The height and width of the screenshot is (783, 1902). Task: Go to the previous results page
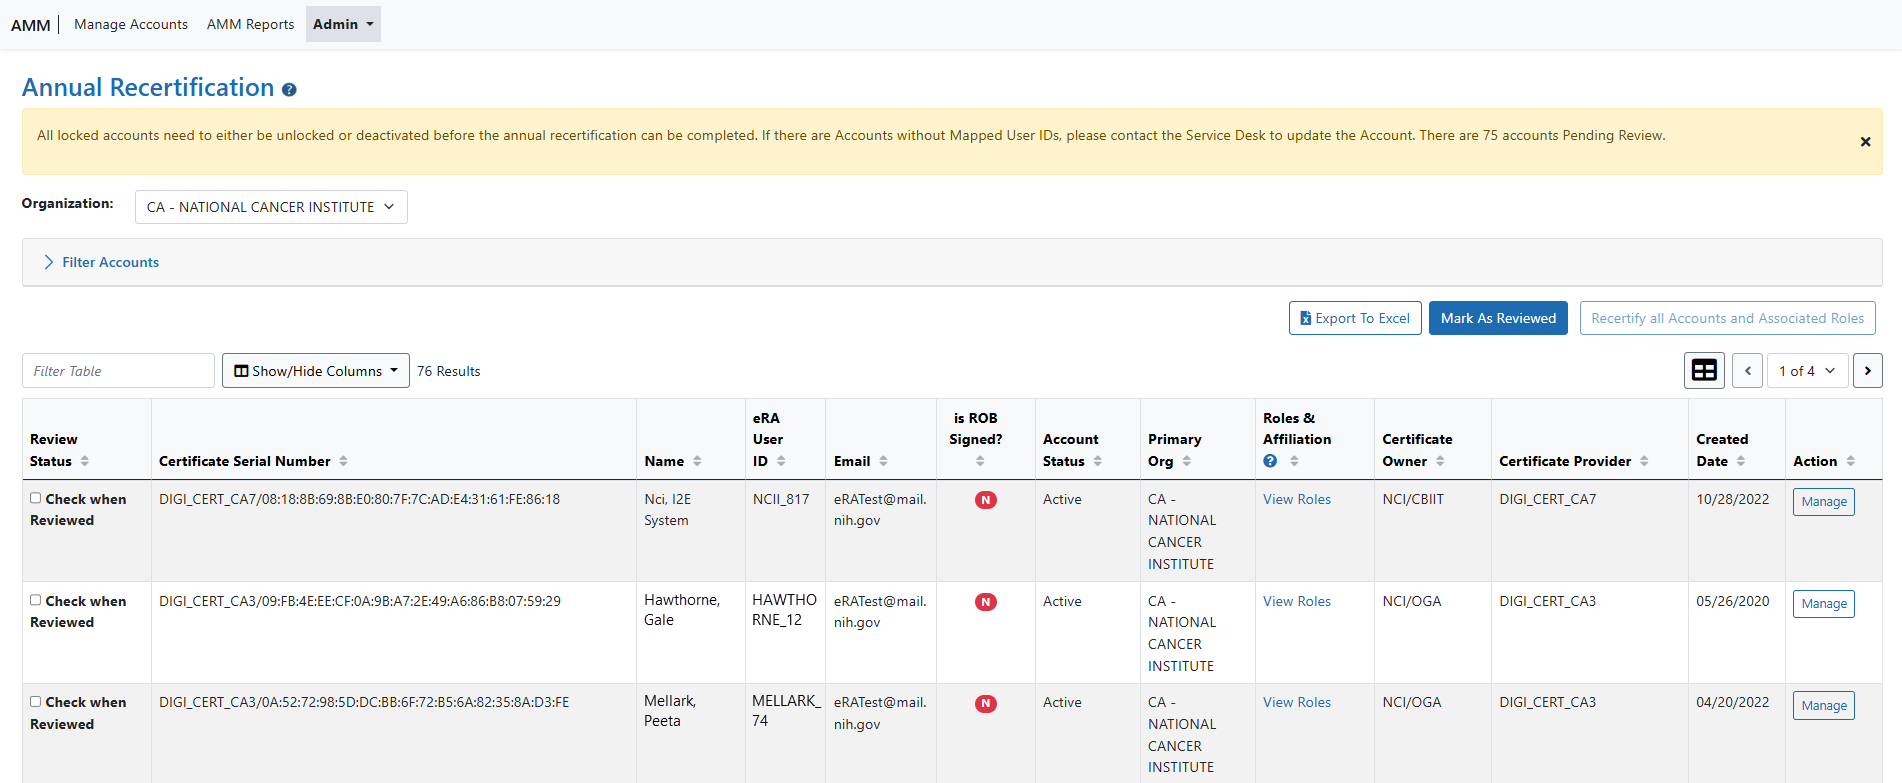click(x=1747, y=371)
